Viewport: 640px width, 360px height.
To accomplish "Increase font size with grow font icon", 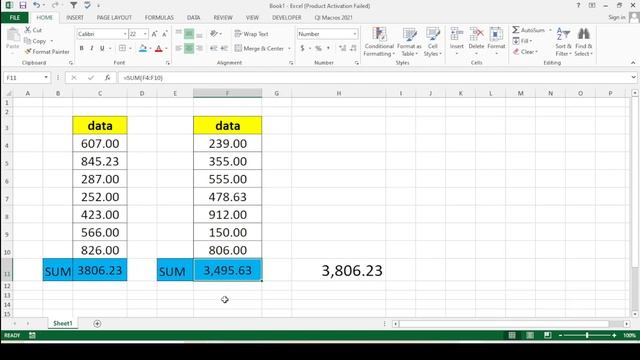I will (x=154, y=34).
